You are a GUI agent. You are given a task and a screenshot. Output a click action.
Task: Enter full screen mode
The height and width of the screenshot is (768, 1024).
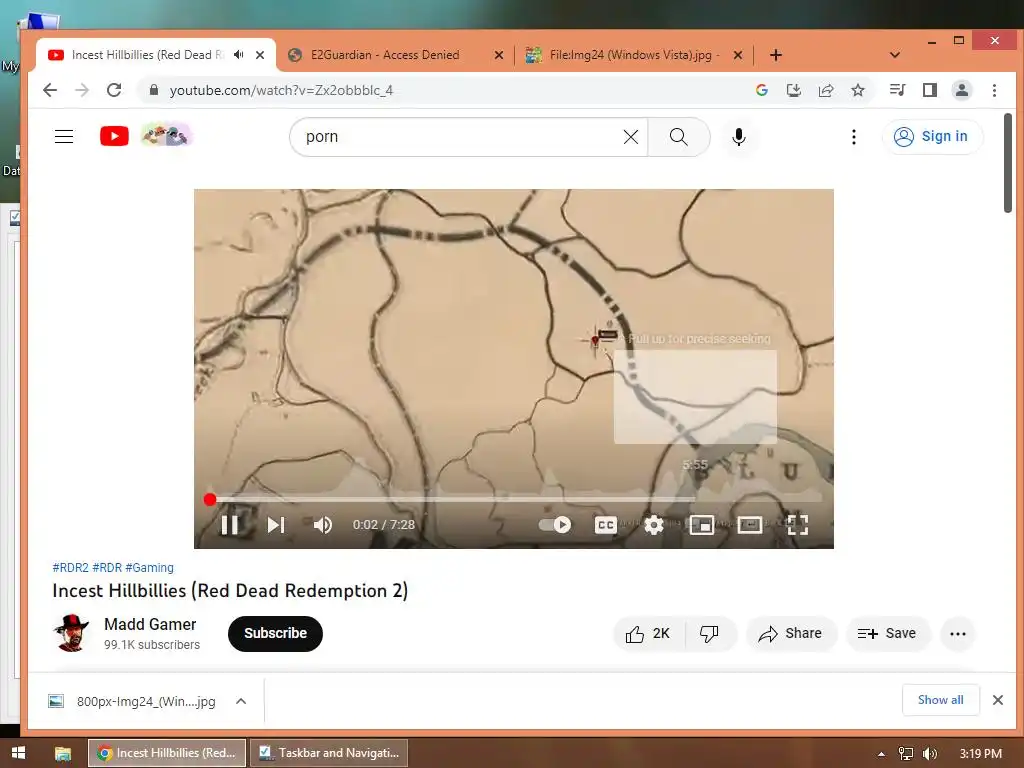coord(797,524)
